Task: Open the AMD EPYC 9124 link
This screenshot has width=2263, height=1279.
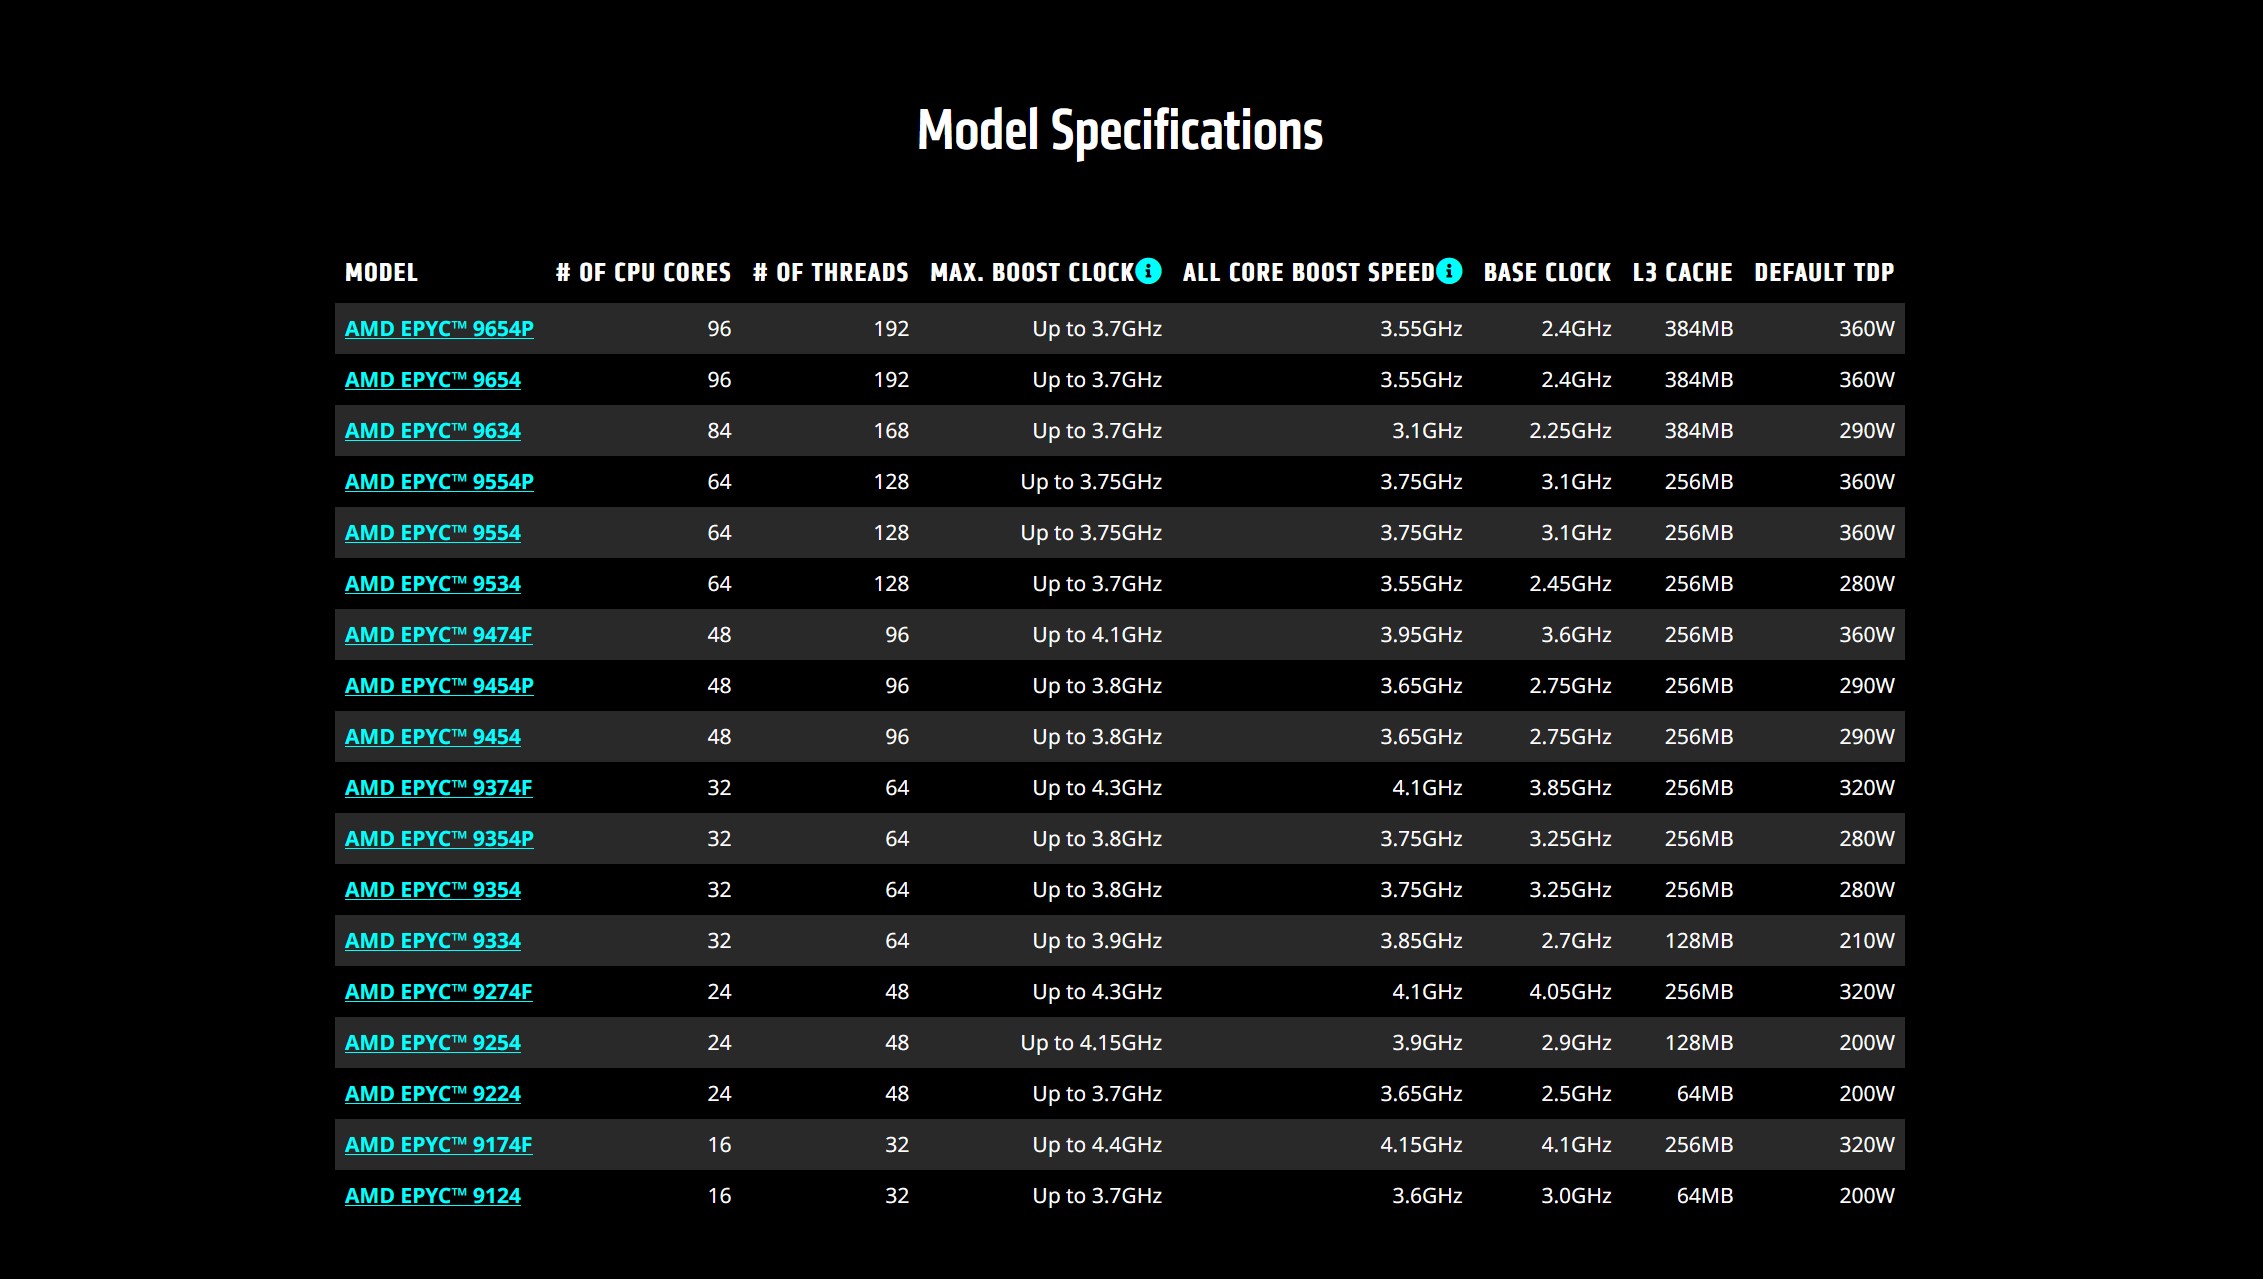Action: coord(432,1196)
